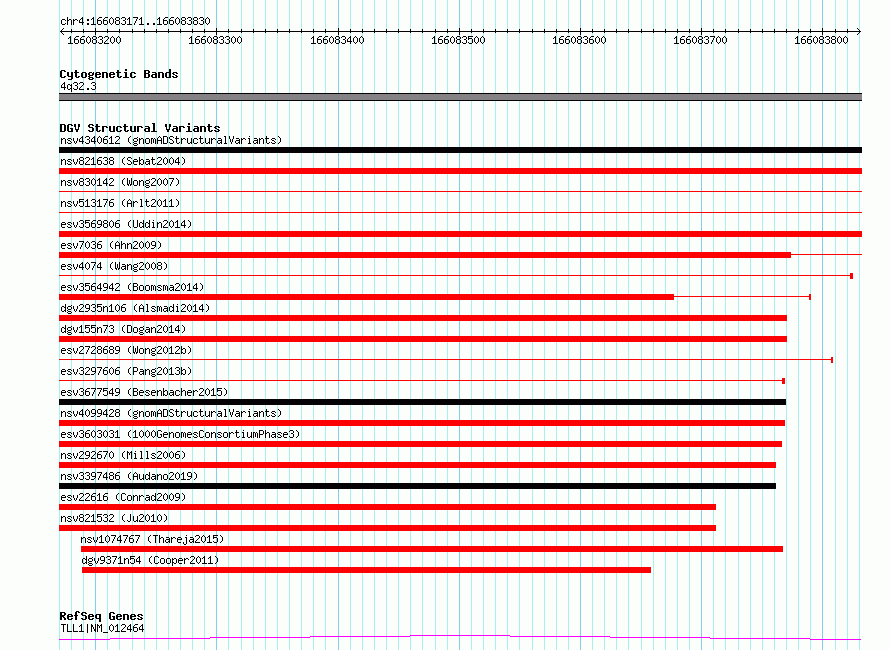Click variant label esv2728689 (Wong2012b)

pyautogui.click(x=126, y=350)
